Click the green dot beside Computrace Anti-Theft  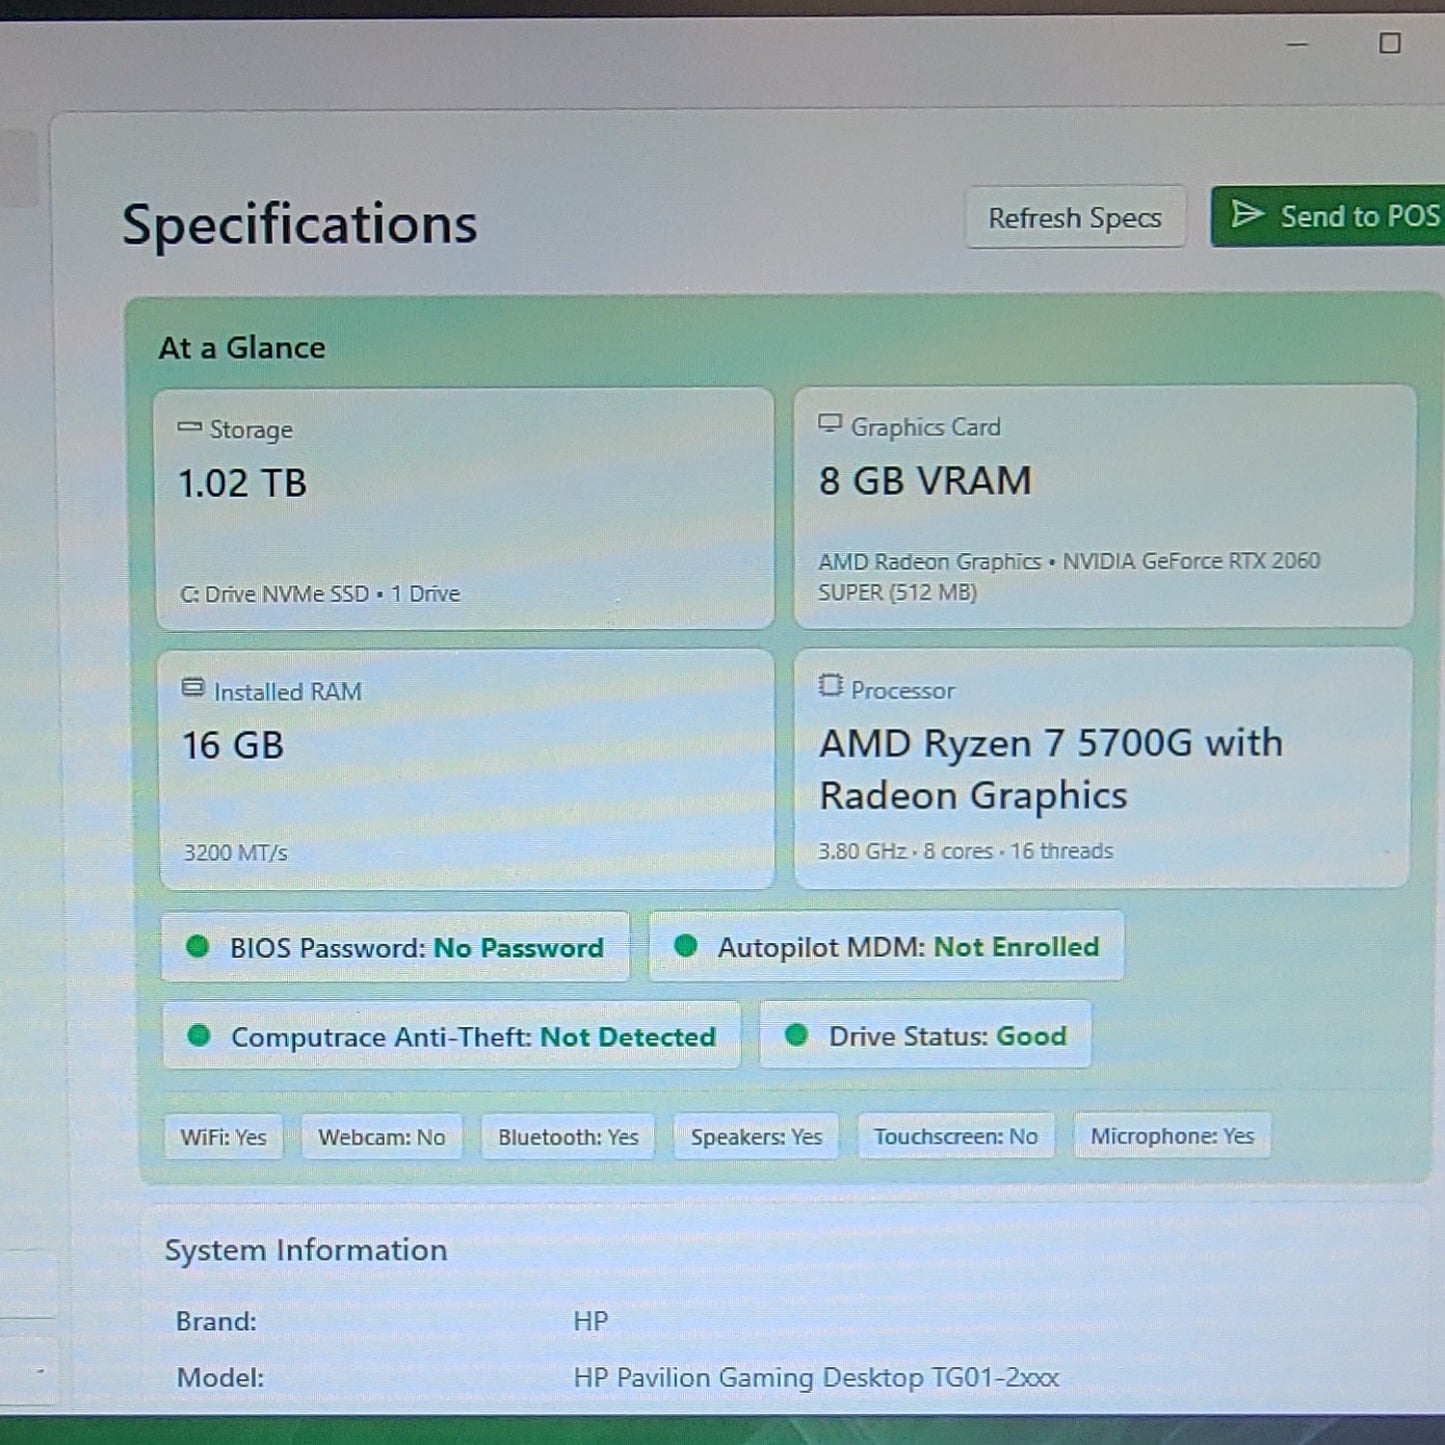(x=199, y=1035)
